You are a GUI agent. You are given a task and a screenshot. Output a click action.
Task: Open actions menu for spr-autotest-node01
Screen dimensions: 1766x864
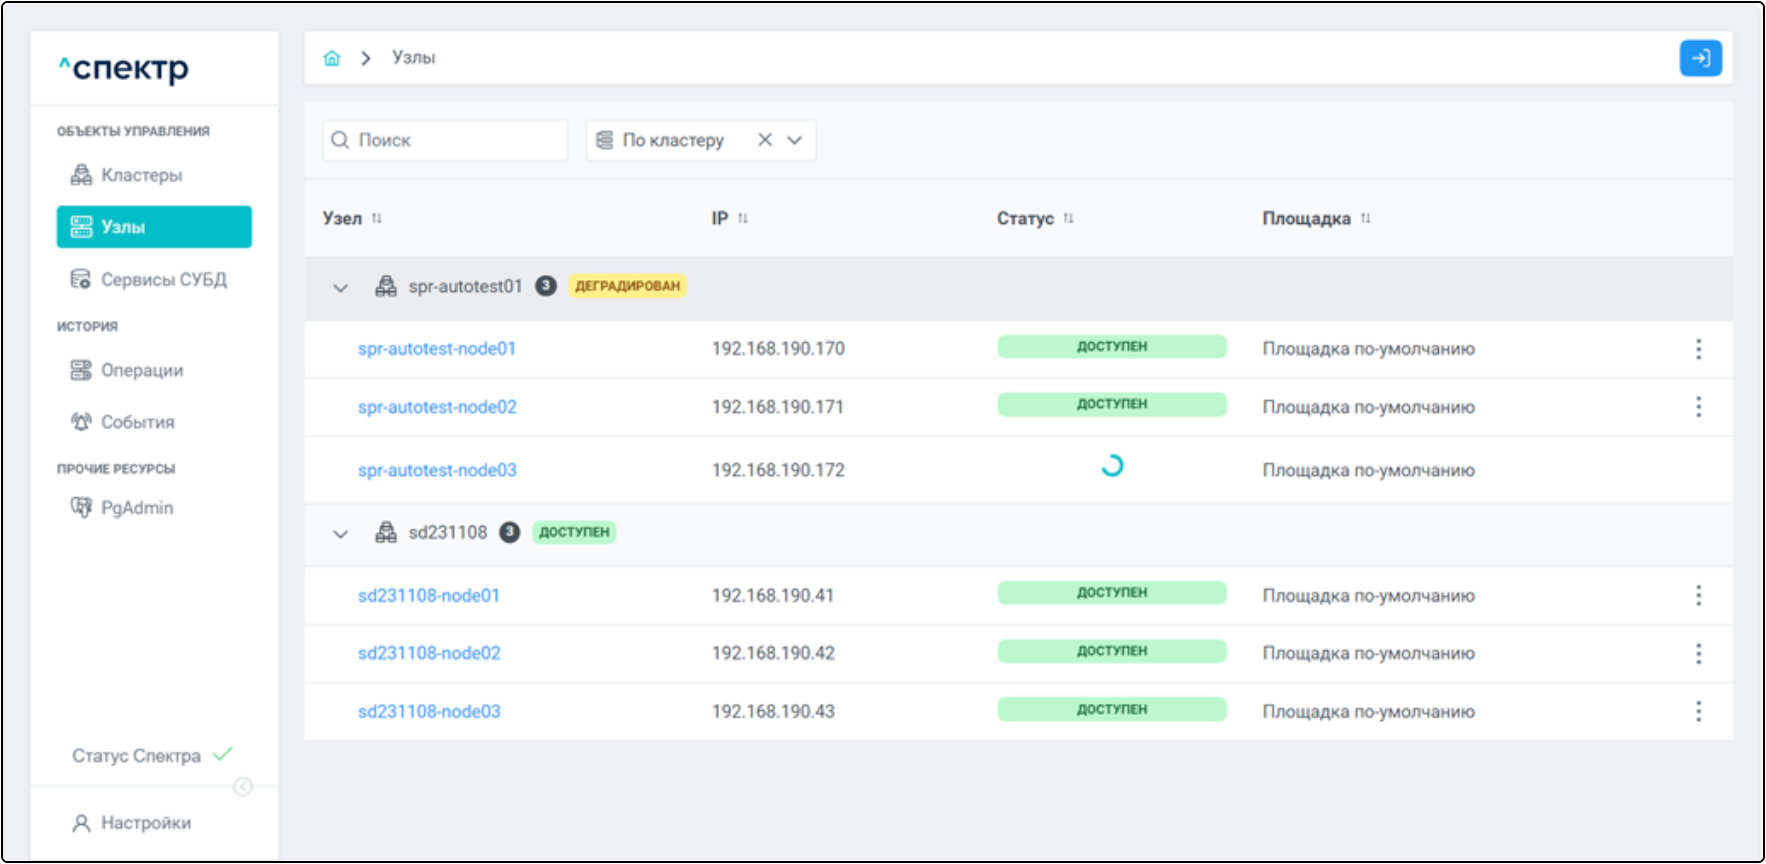tap(1698, 349)
